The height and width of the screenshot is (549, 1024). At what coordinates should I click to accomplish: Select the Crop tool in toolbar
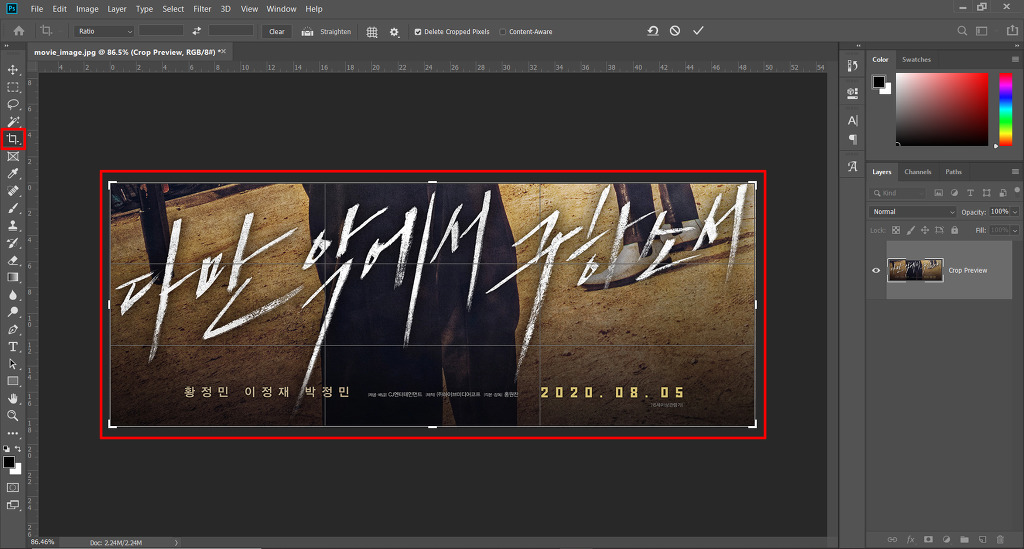coord(12,138)
